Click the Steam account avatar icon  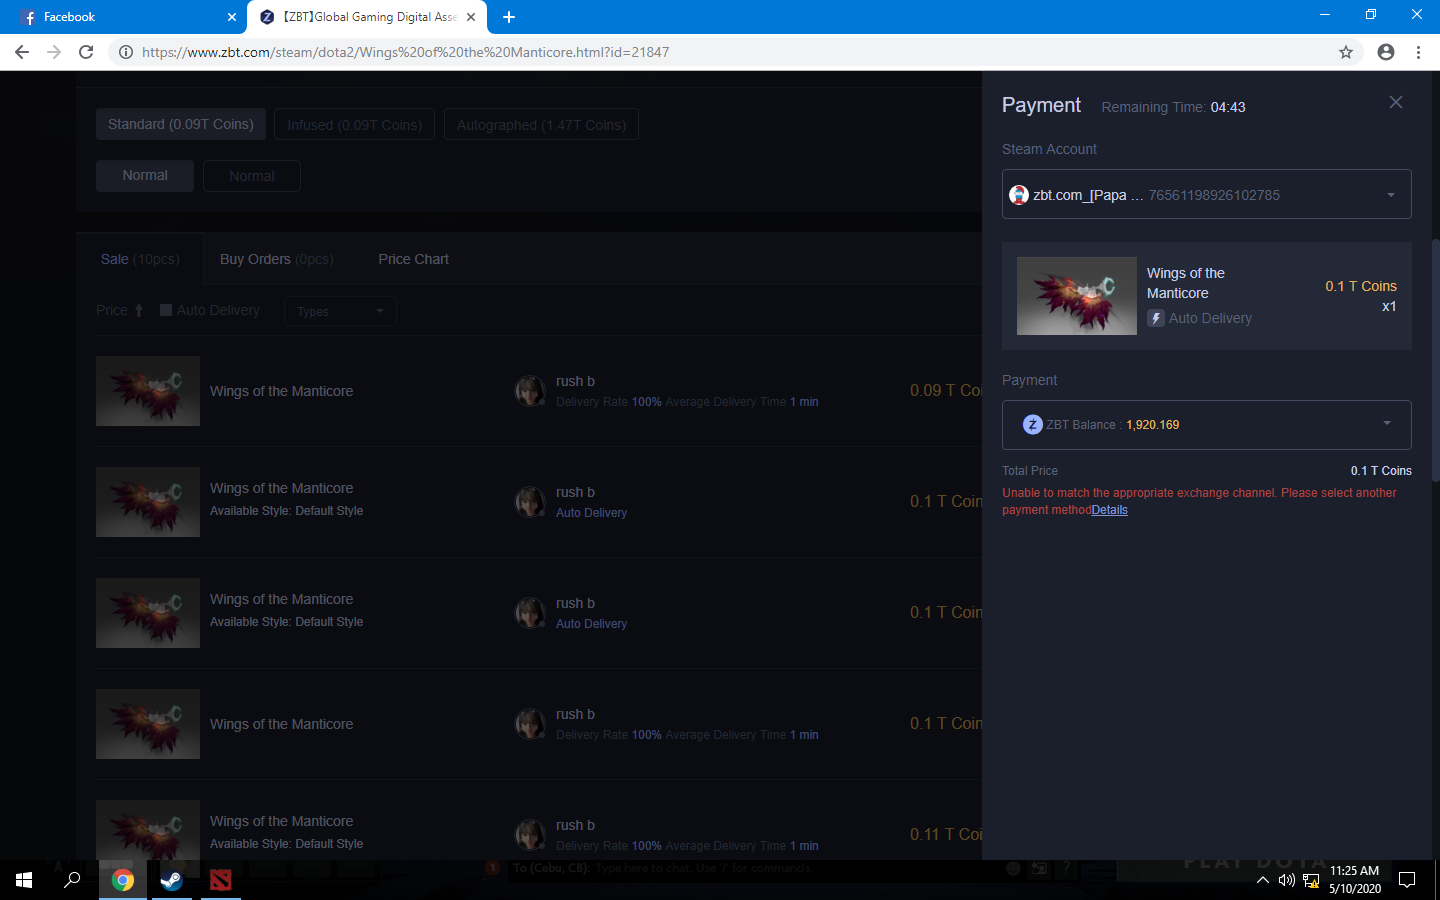pyautogui.click(x=1019, y=195)
